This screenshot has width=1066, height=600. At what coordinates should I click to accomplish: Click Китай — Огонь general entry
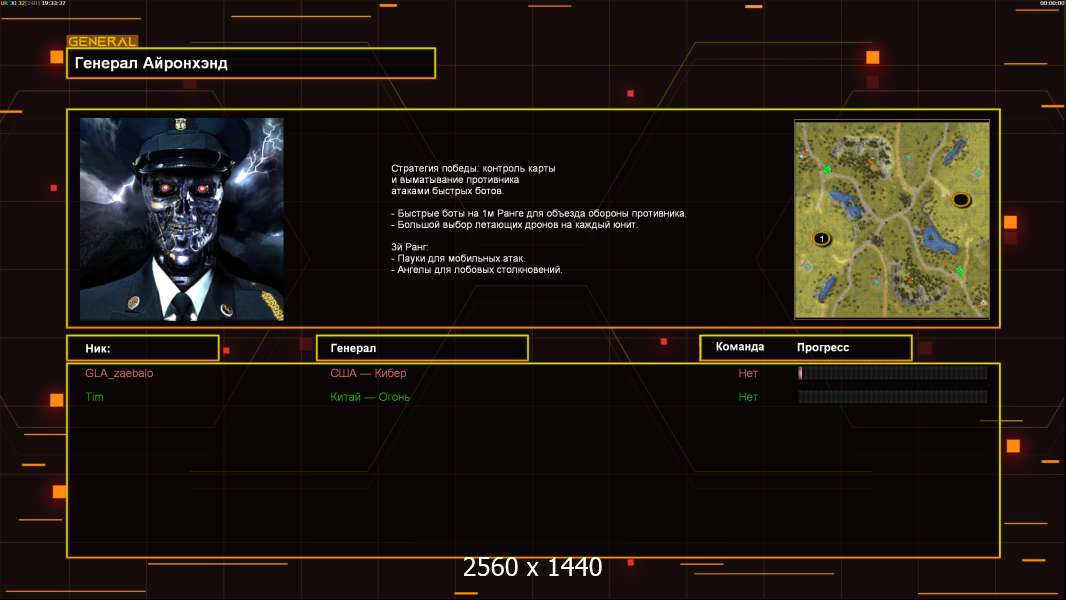[370, 397]
